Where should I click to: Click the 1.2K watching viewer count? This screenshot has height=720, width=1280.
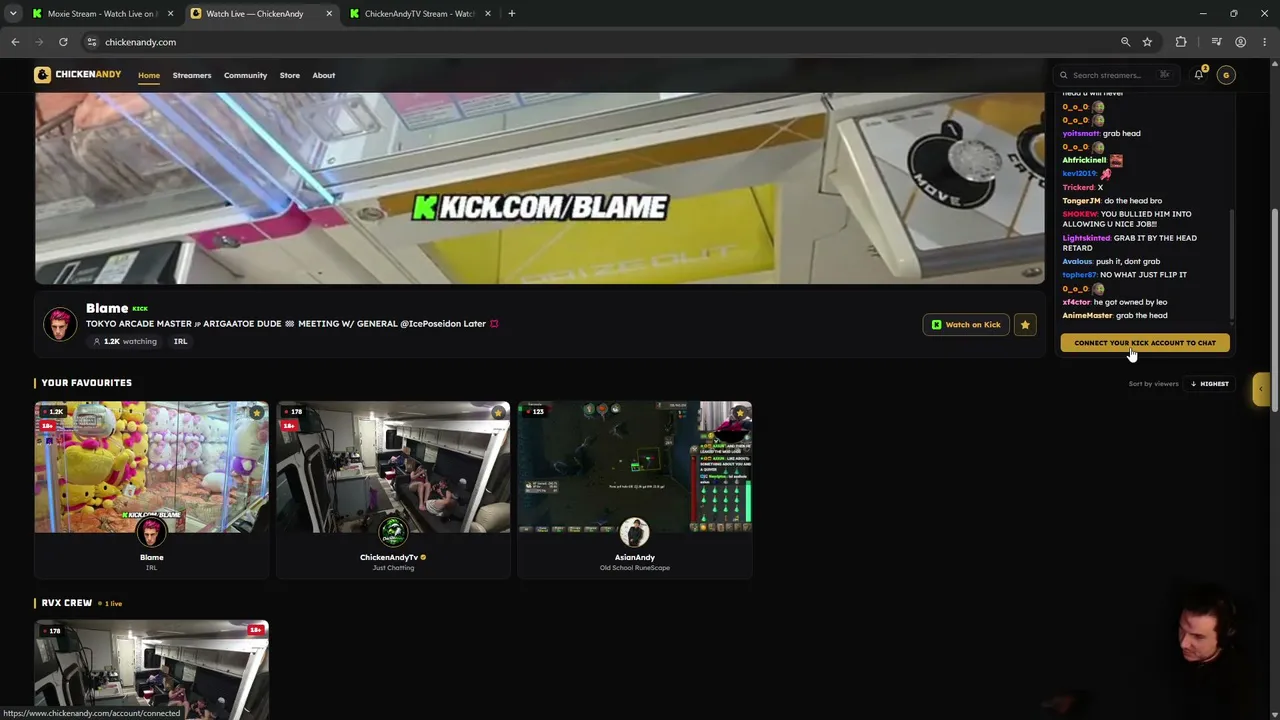click(125, 341)
